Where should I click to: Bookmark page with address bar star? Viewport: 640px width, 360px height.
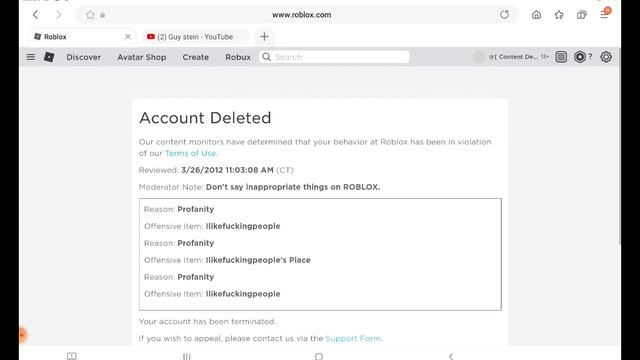coord(90,15)
